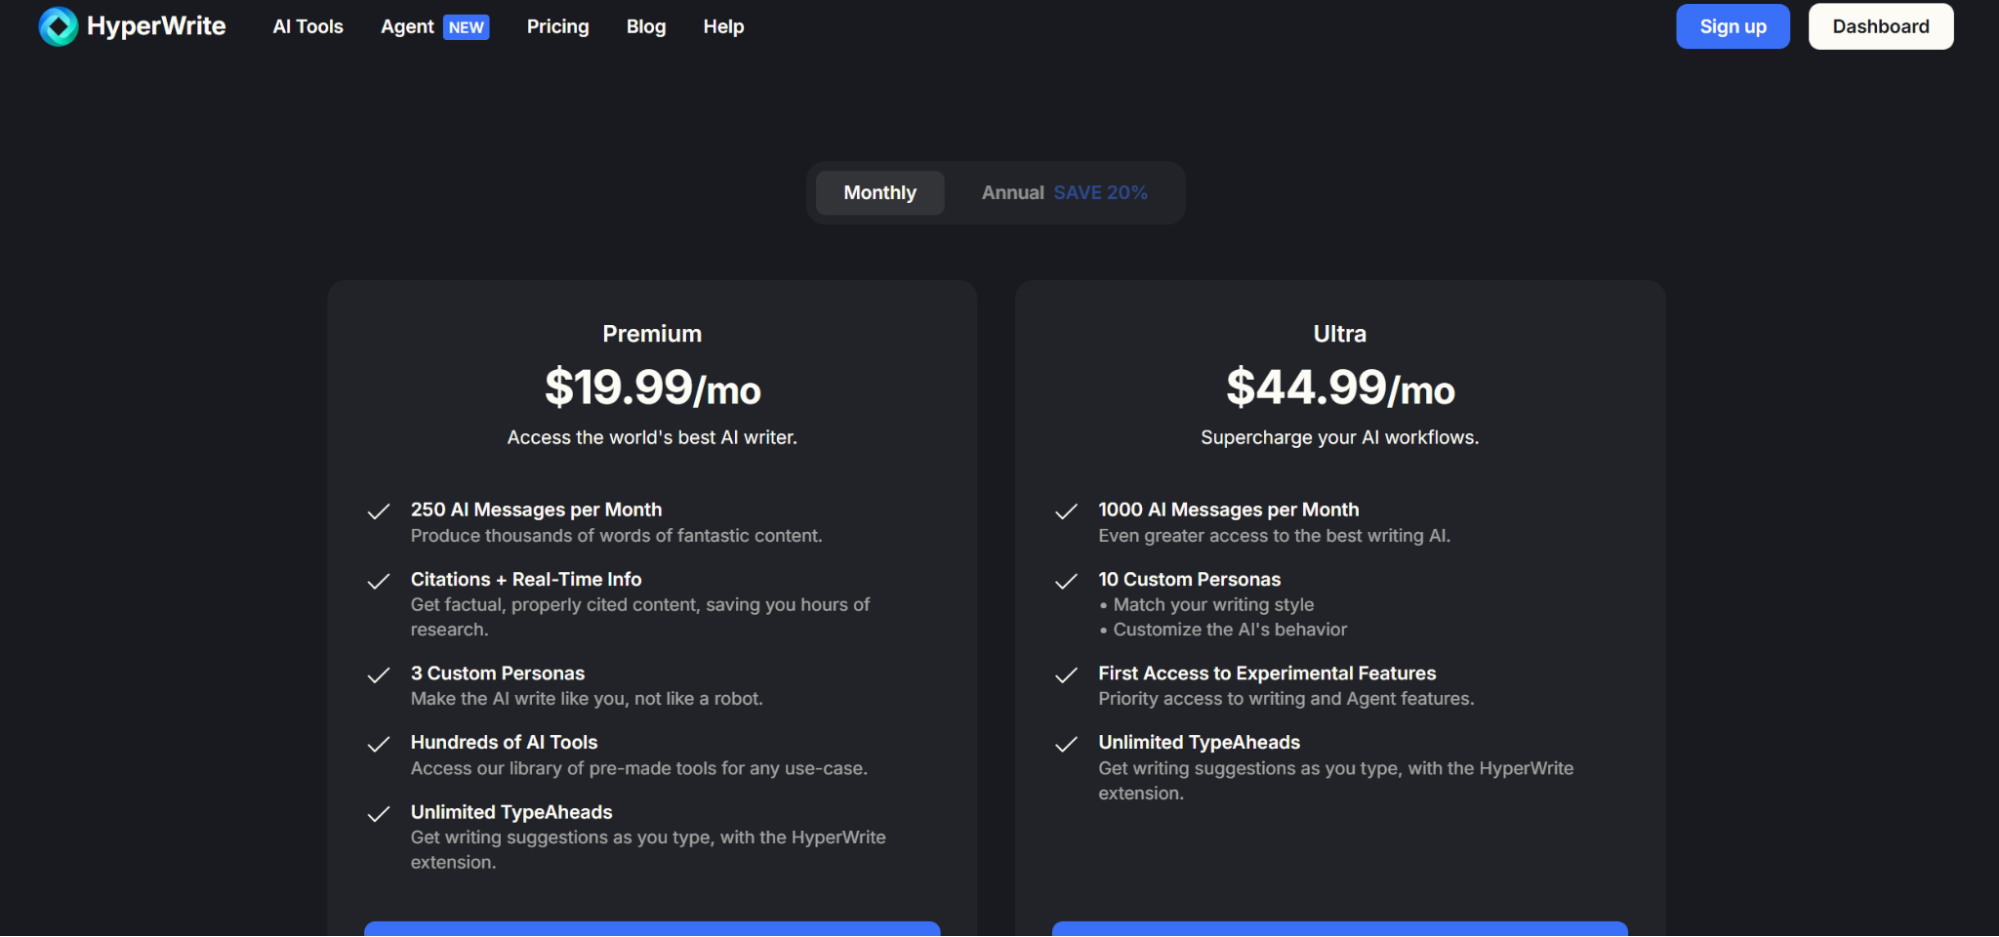Click '250 AI Messages per Month' heading
Screen dimensions: 1999x937
pyautogui.click(x=536, y=510)
